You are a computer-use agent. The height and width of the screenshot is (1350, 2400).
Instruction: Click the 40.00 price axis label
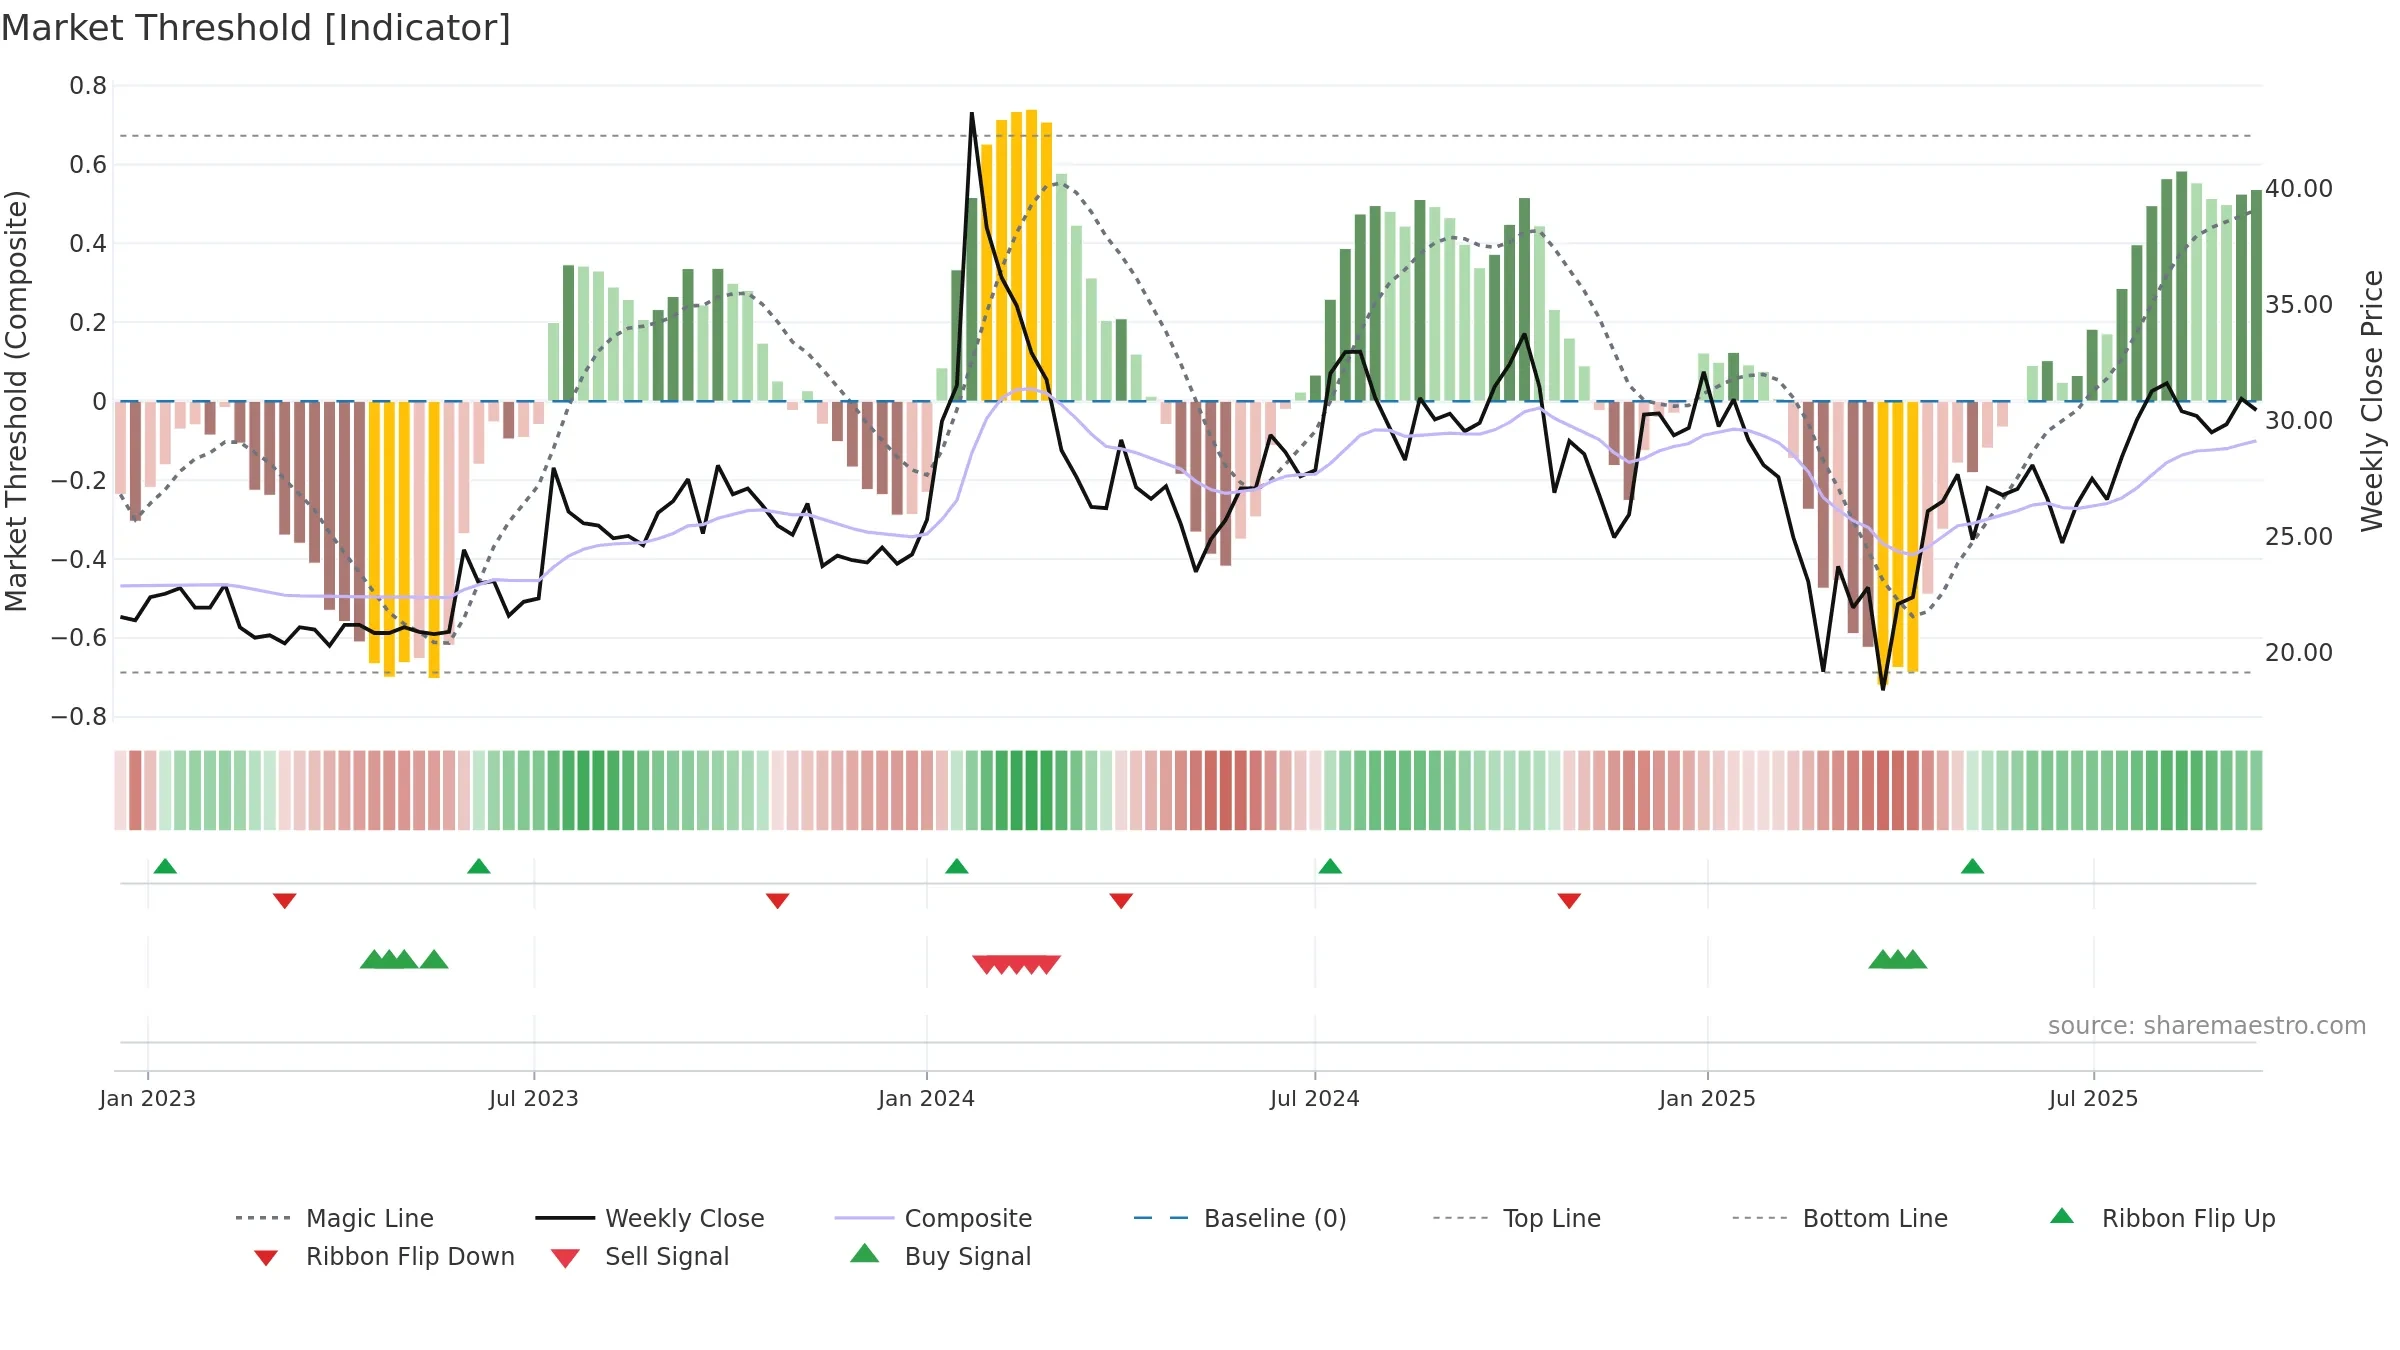[x=2299, y=189]
